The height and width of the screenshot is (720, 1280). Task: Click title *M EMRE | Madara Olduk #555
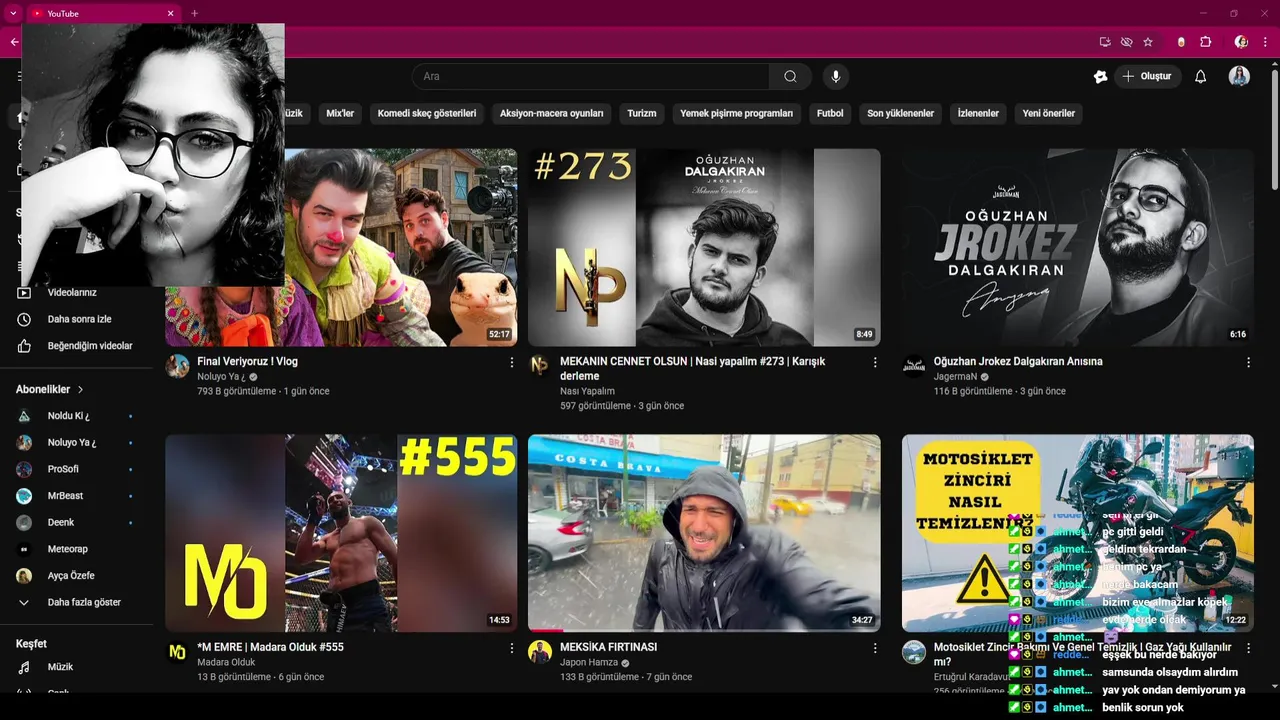click(270, 648)
